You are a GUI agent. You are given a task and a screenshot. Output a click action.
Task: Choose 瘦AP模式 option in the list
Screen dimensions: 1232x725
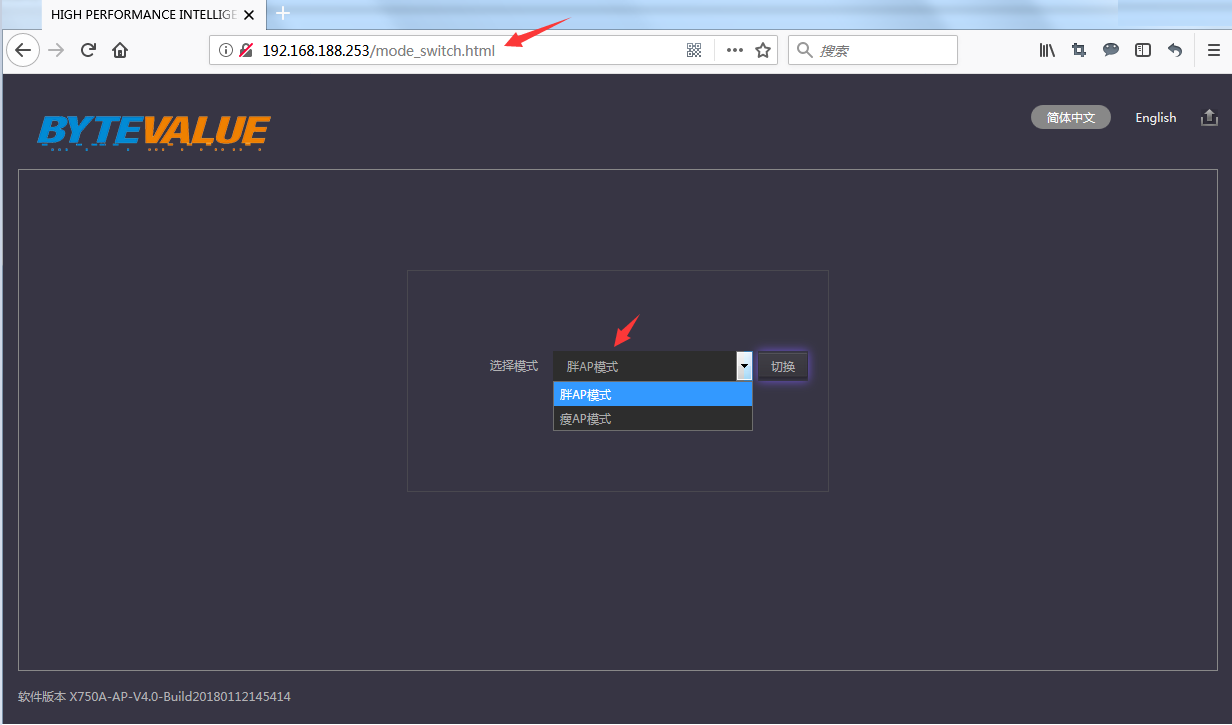[652, 419]
